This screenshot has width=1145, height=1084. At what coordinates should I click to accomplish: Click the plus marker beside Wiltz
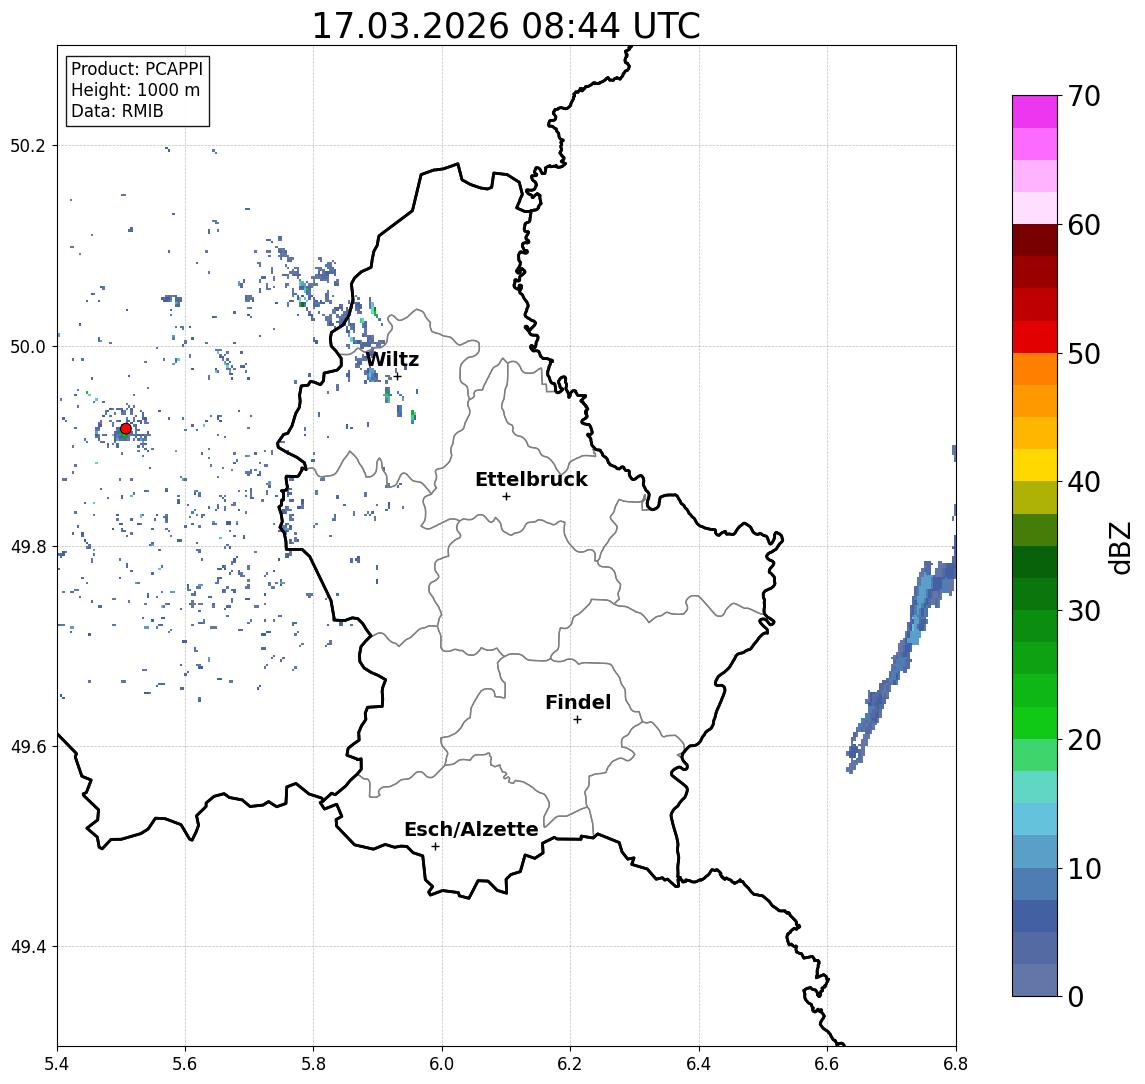[397, 376]
